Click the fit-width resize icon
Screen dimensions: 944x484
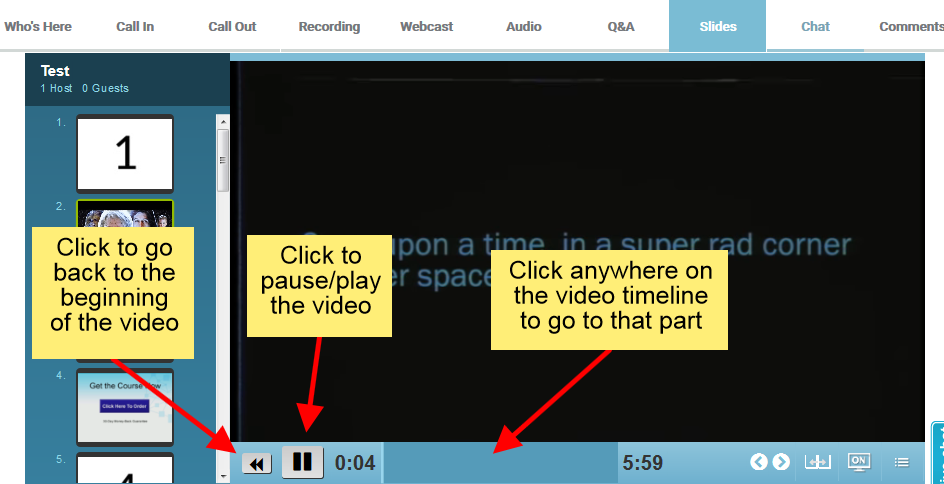coord(818,462)
